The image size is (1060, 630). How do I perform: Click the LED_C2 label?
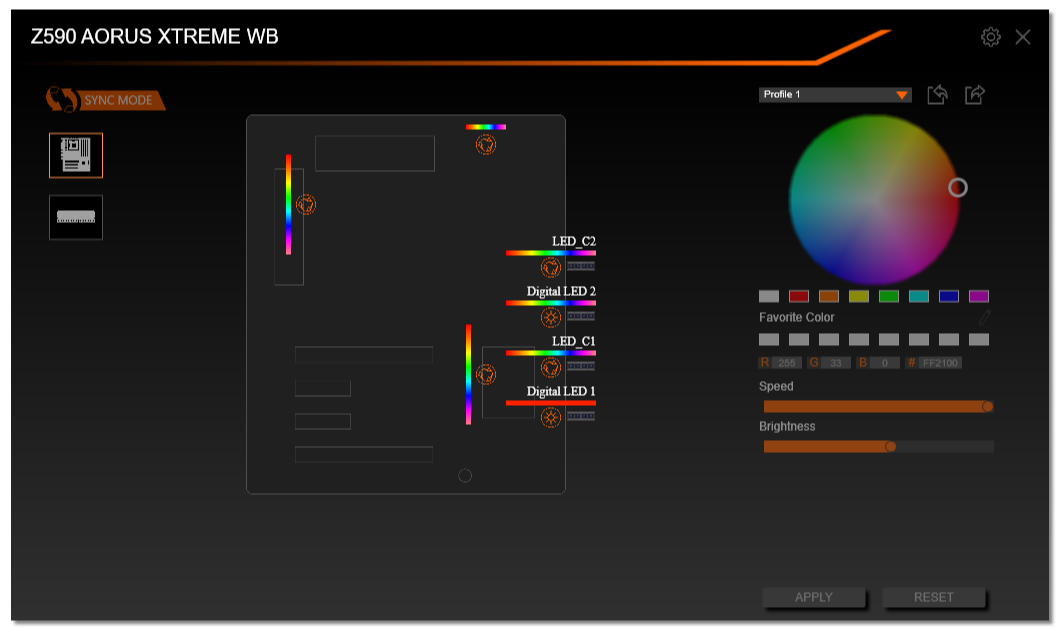(573, 241)
